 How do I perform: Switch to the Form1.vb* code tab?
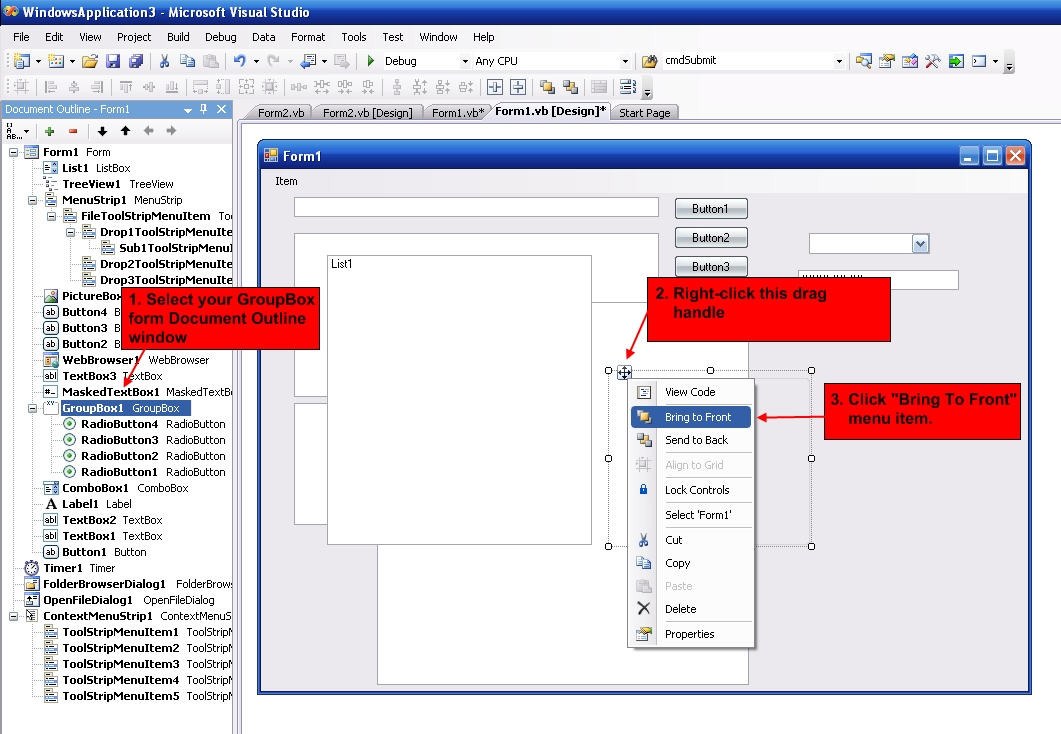tap(457, 113)
